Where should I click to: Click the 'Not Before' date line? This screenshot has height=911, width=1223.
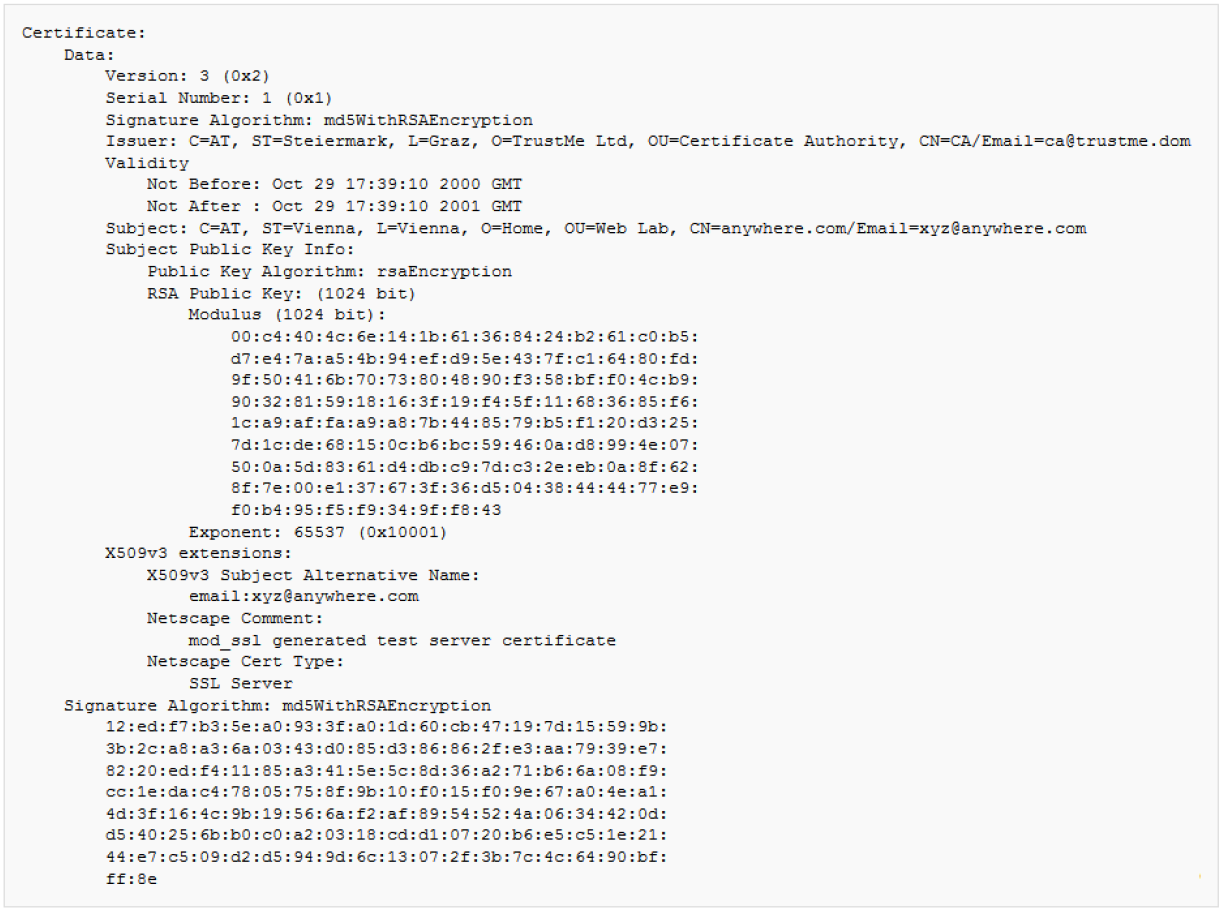click(x=334, y=185)
